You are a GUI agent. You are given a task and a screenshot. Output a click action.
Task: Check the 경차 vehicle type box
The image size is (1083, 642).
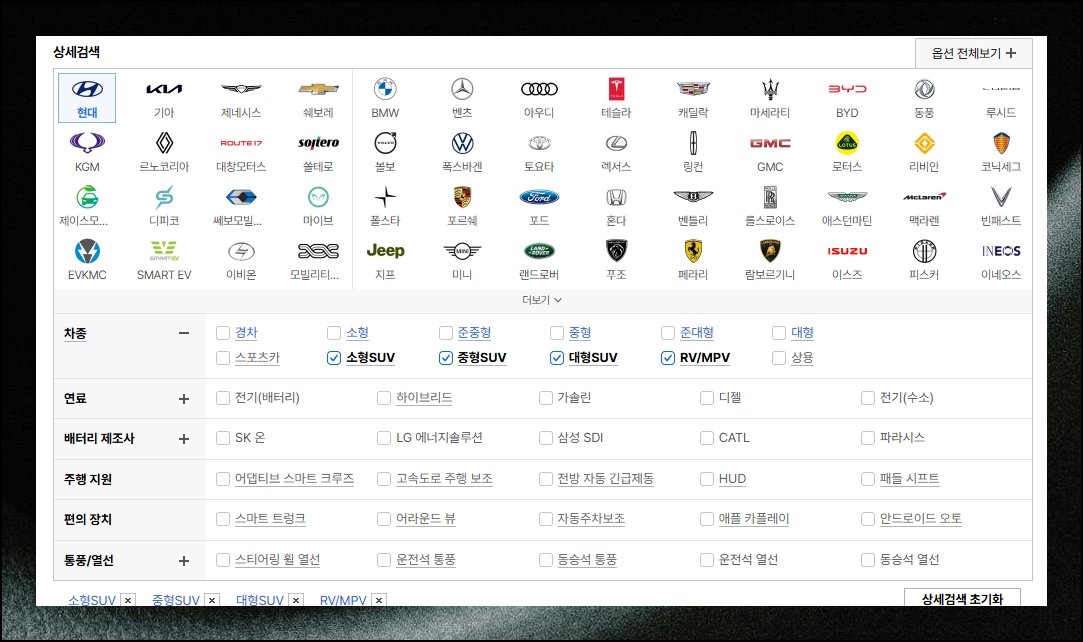click(x=222, y=333)
